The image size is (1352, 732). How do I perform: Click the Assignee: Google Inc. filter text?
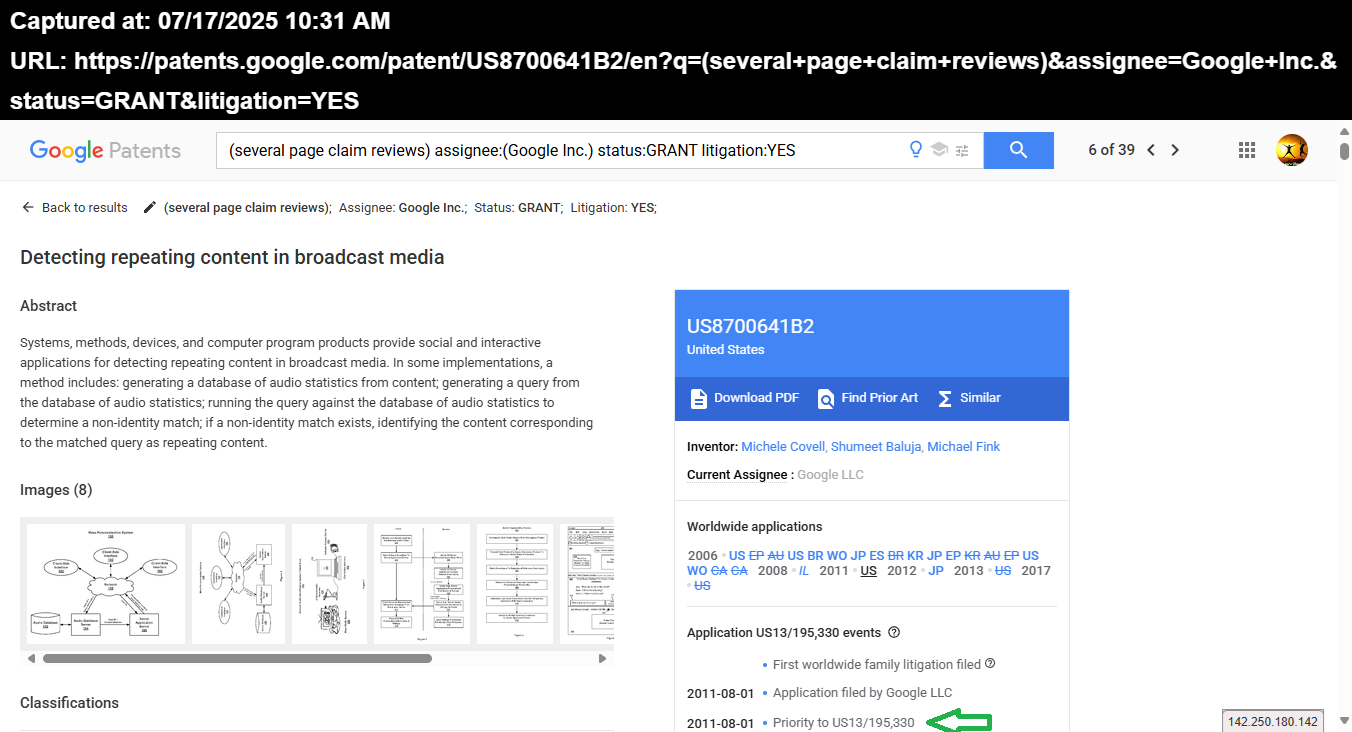coord(402,208)
